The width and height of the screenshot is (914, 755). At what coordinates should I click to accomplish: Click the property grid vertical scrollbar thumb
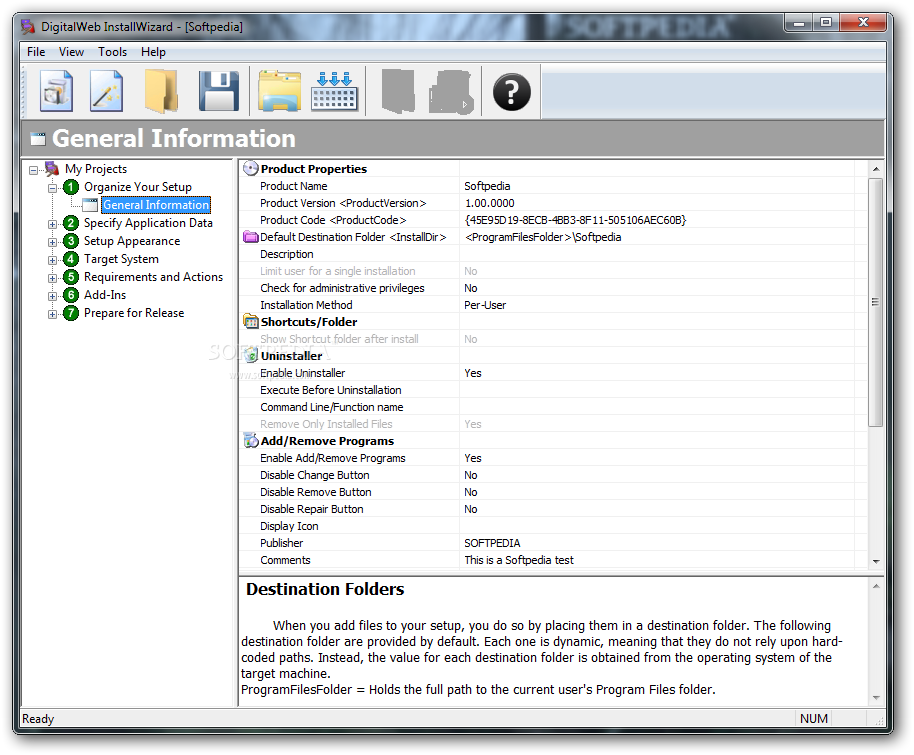click(x=876, y=302)
